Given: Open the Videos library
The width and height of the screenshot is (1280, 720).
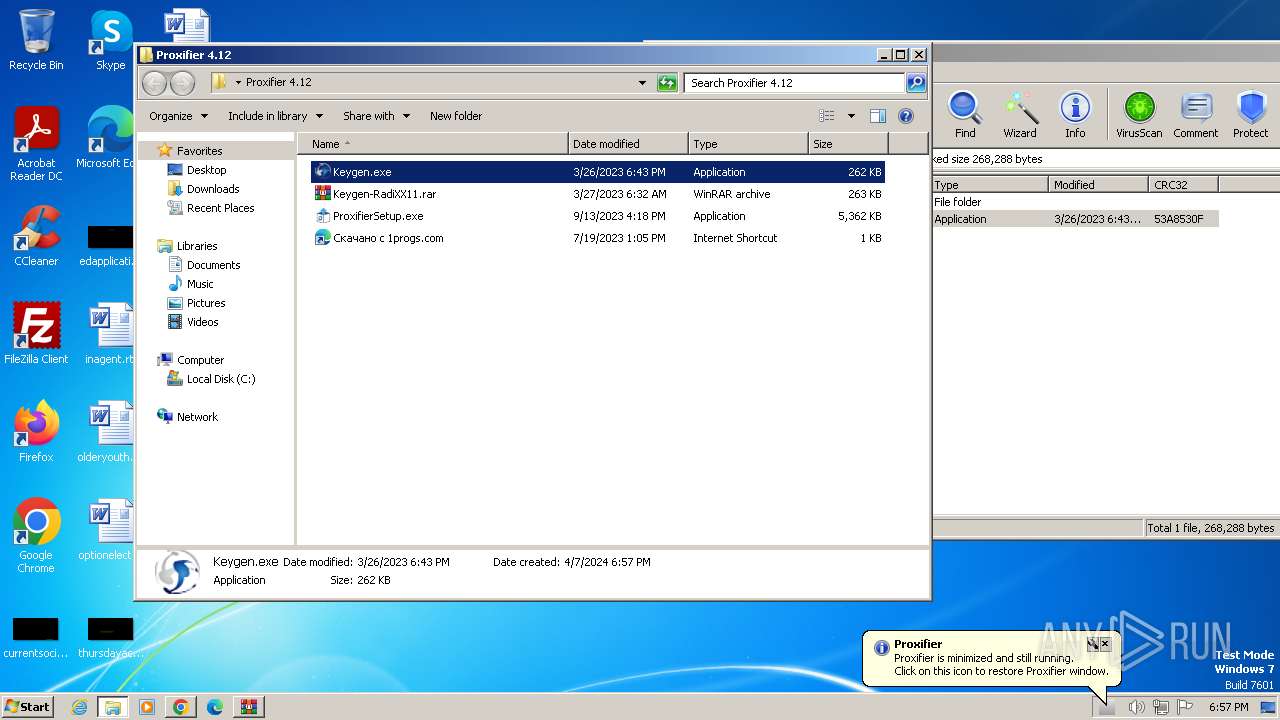Looking at the screenshot, I should pos(202,322).
